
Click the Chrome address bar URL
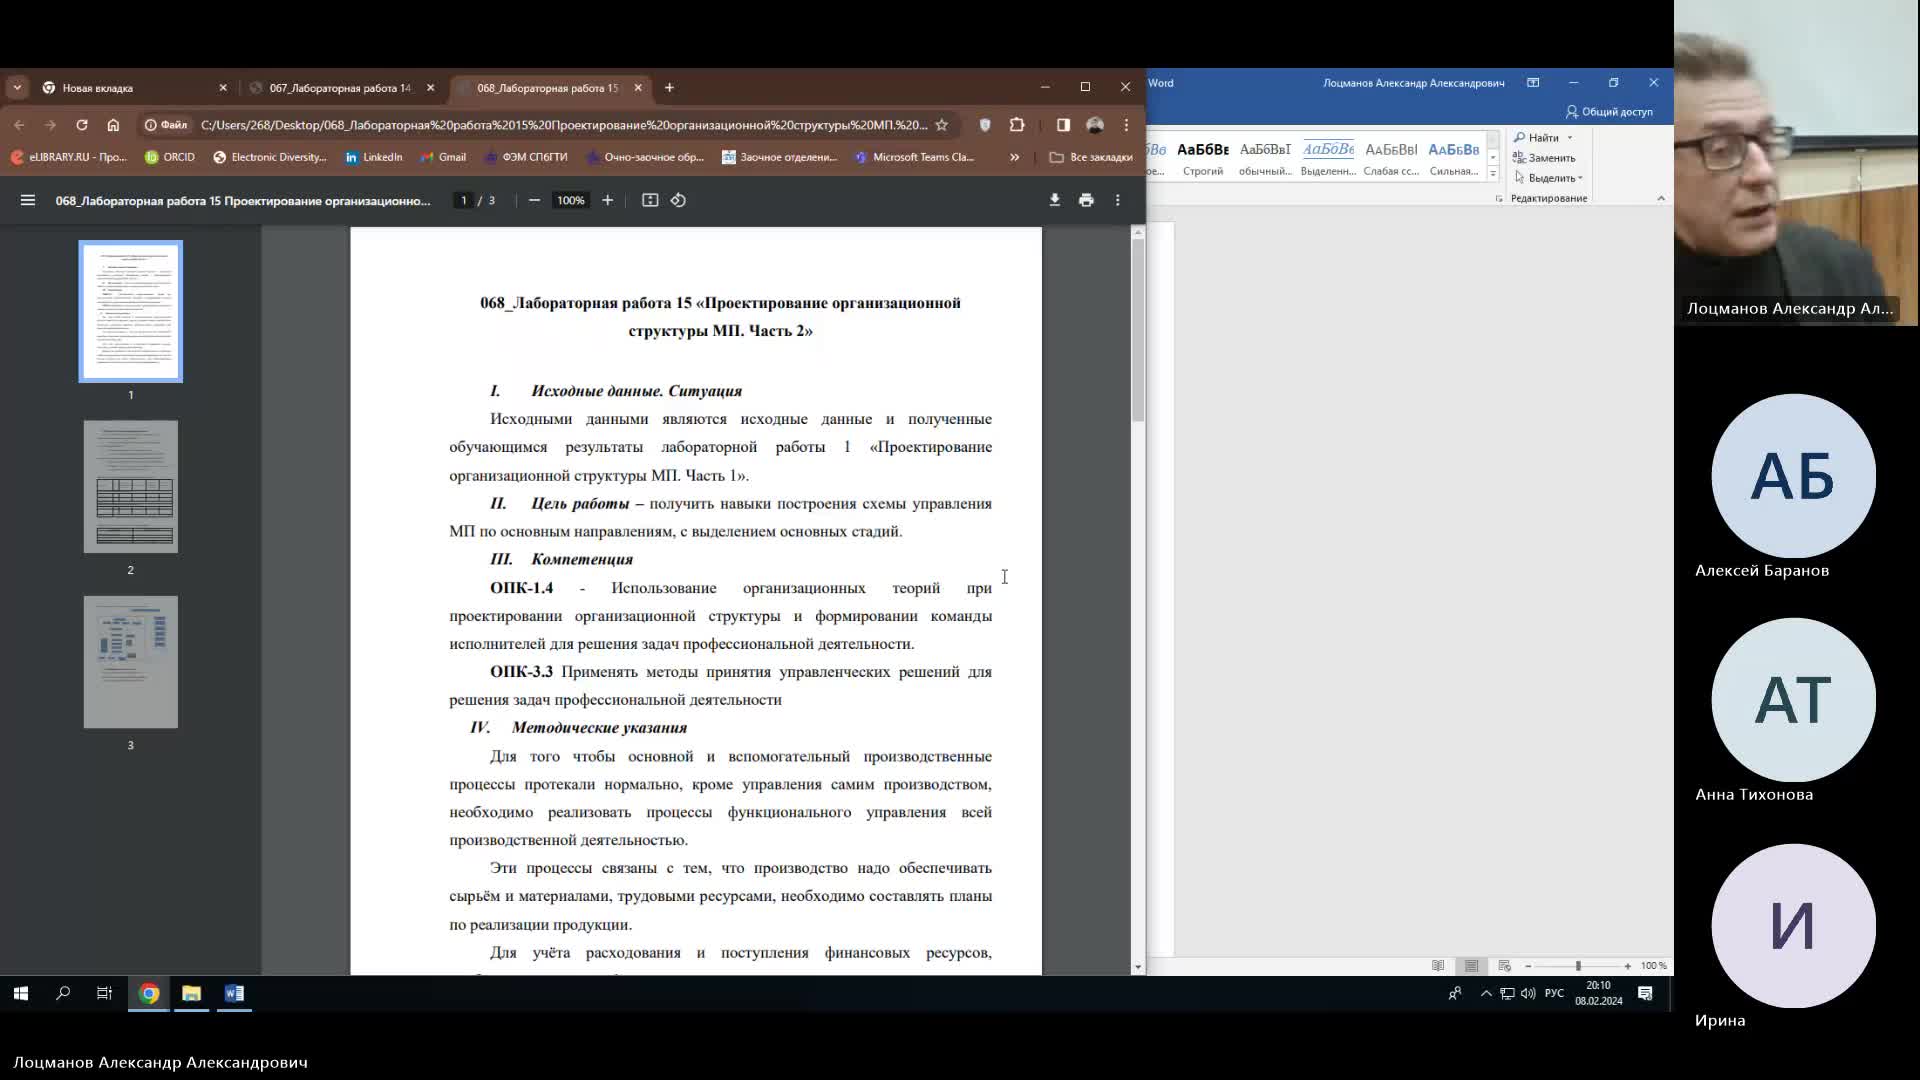click(x=564, y=125)
